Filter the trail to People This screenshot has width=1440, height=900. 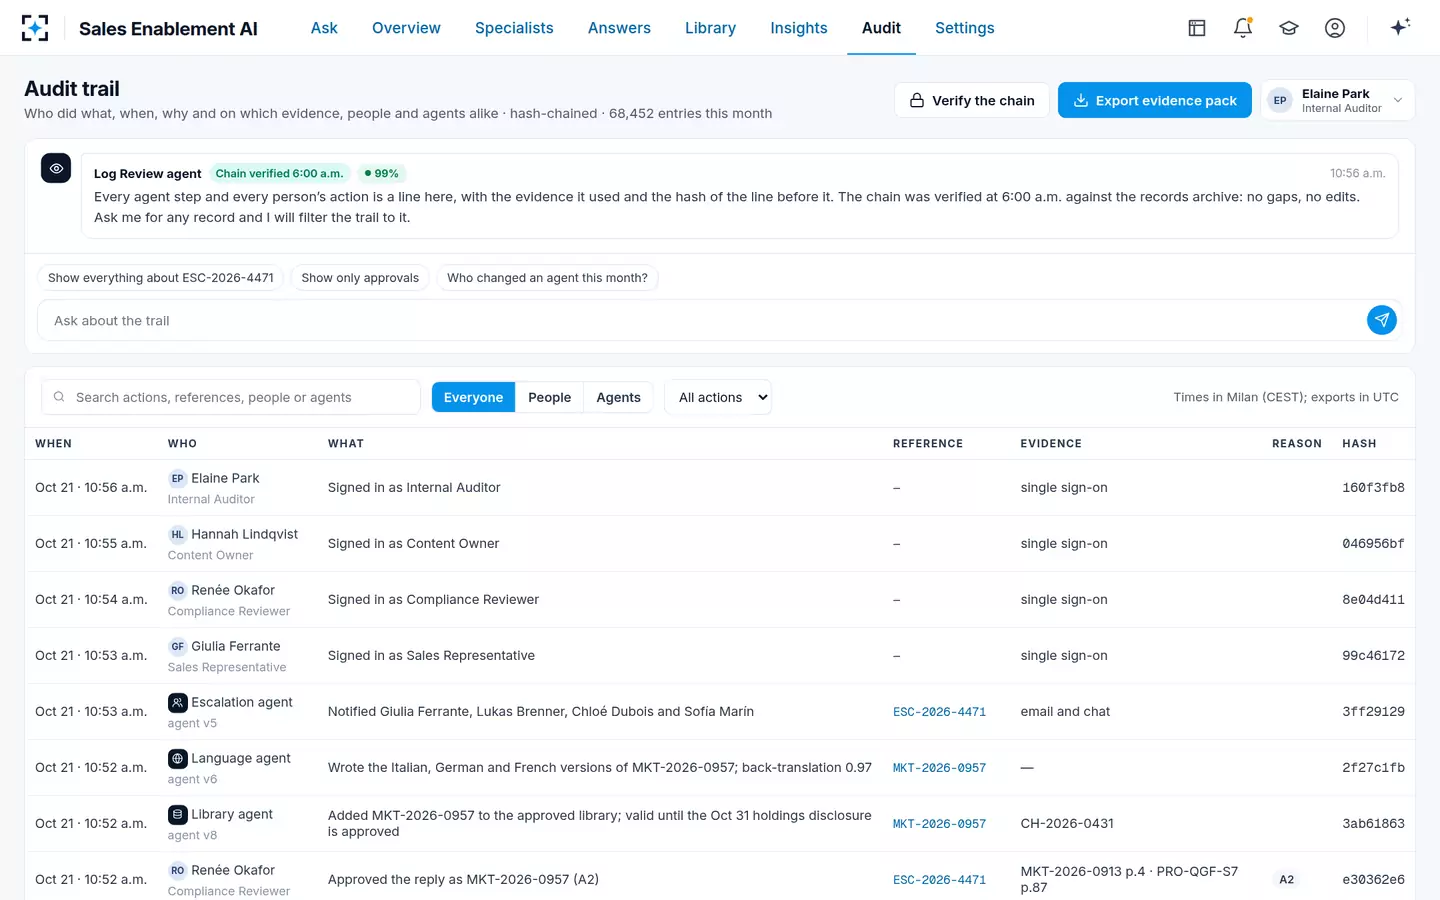pos(549,397)
